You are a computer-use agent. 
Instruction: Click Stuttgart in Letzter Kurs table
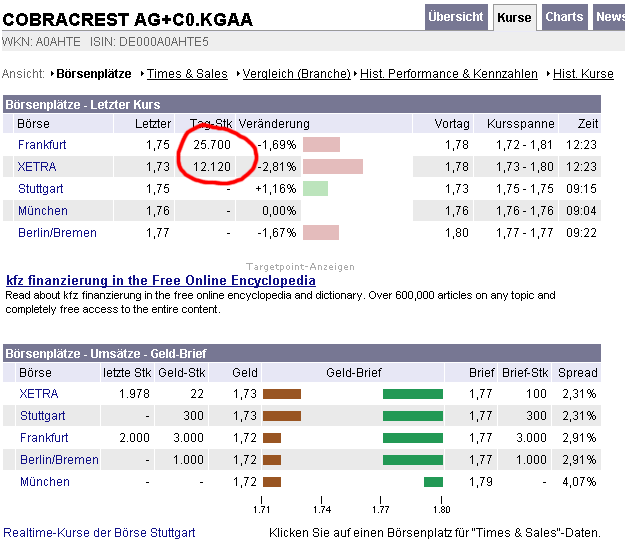pyautogui.click(x=41, y=189)
